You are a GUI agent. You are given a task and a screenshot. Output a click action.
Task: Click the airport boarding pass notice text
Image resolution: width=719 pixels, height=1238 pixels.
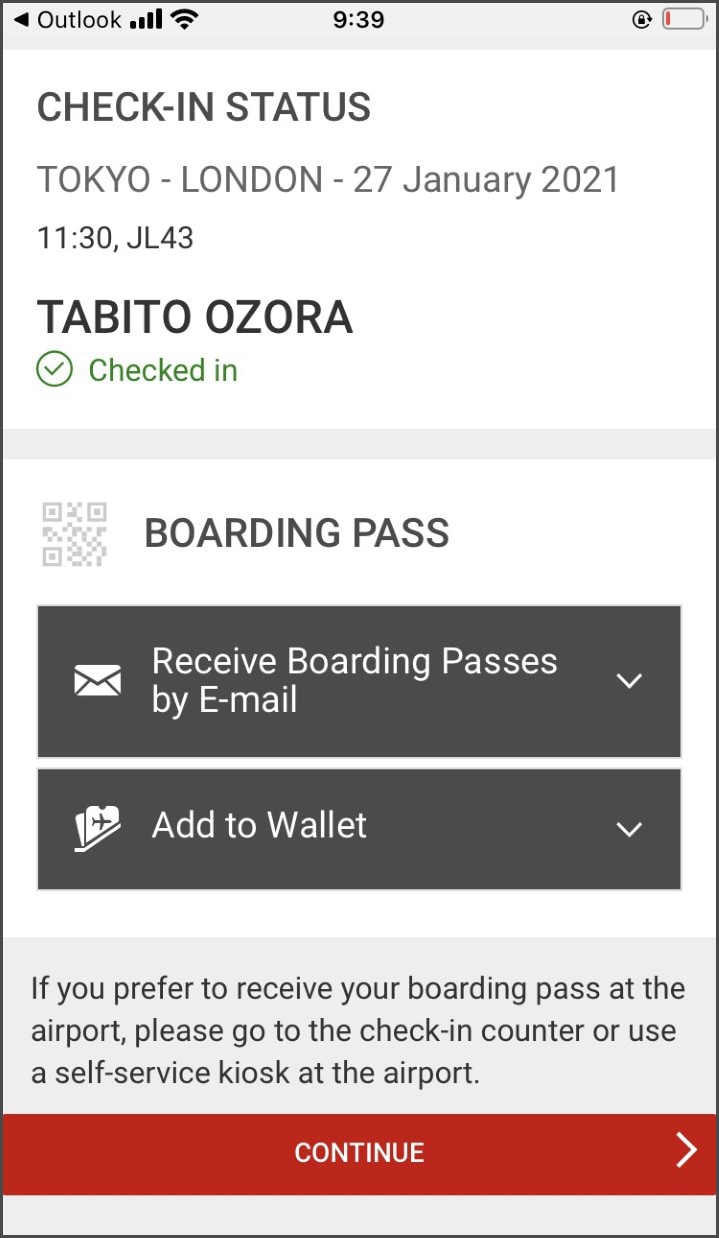[359, 1030]
